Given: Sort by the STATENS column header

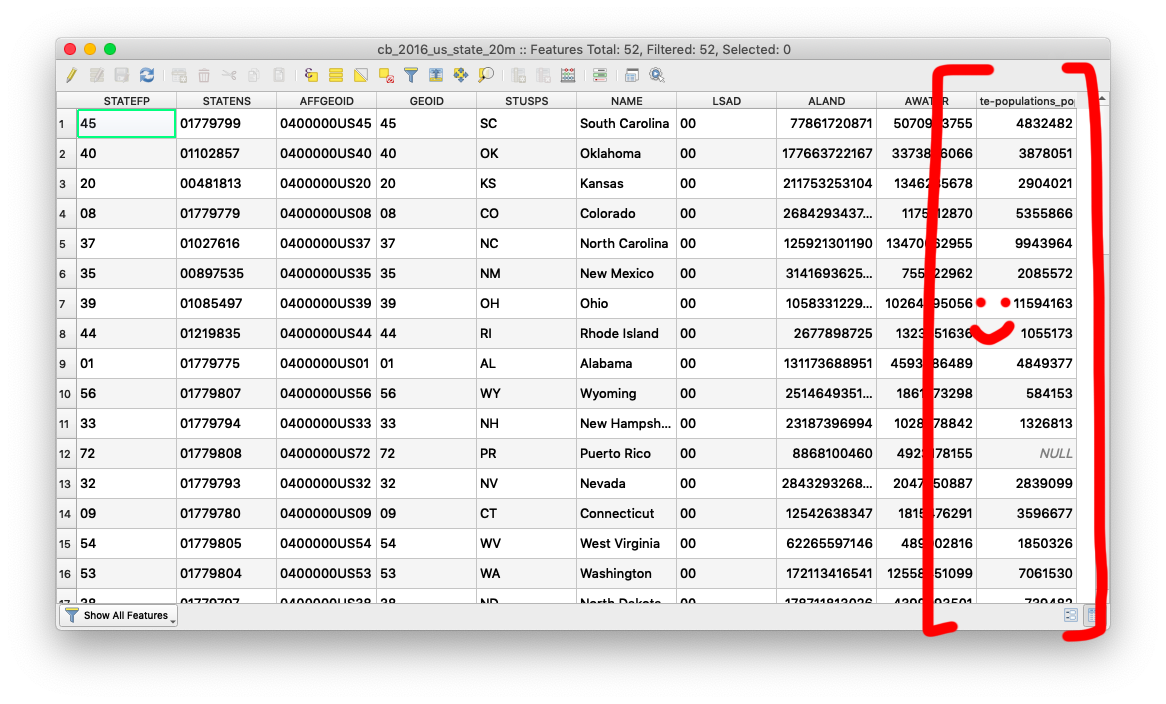Looking at the screenshot, I should point(226,100).
